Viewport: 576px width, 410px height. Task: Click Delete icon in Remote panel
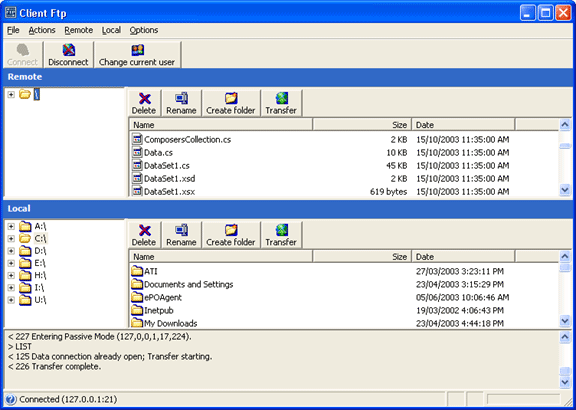145,98
